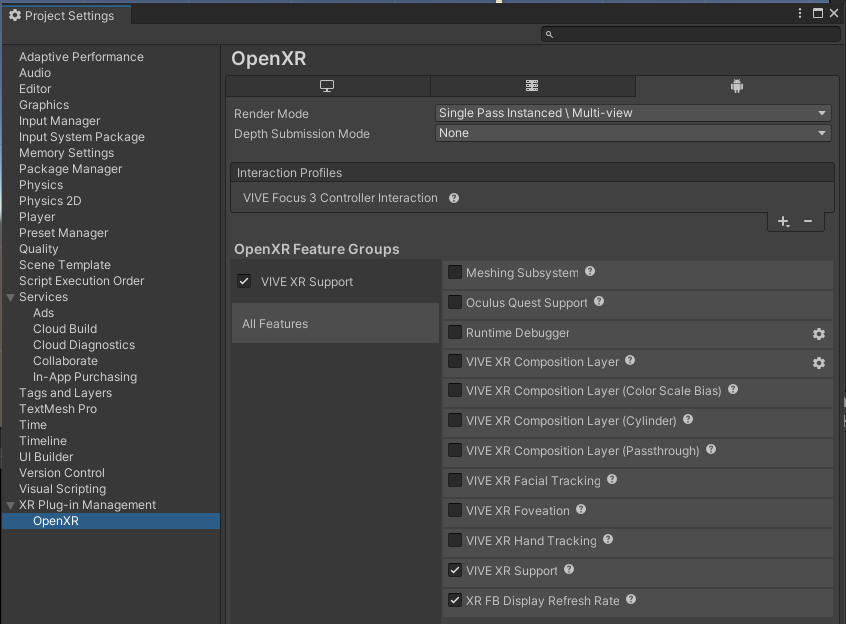Viewport: 846px width, 624px height.
Task: Open TextMesh Pro settings
Action: coord(58,409)
